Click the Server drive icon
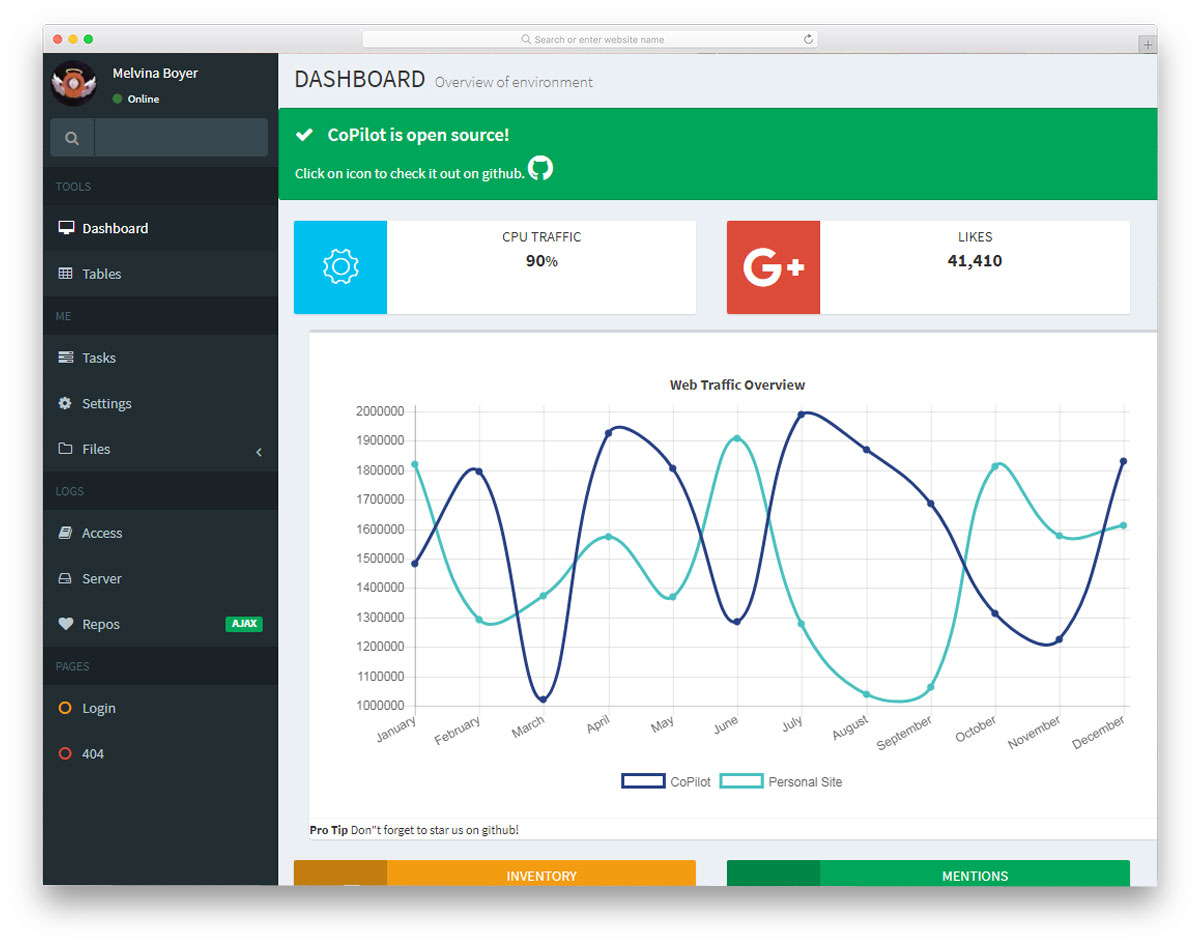Image resolution: width=1200 pixels, height=946 pixels. point(66,578)
